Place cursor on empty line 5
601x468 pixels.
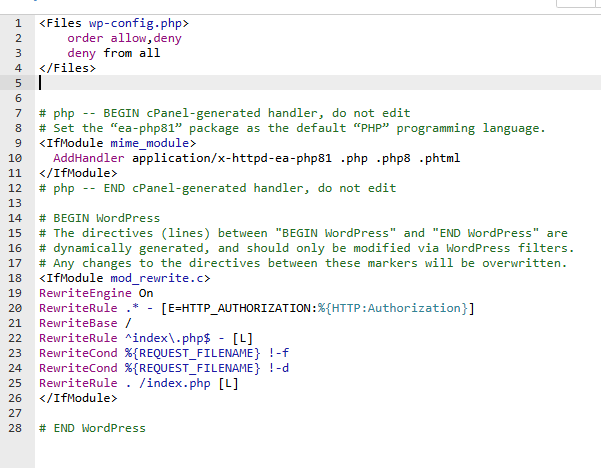318,83
